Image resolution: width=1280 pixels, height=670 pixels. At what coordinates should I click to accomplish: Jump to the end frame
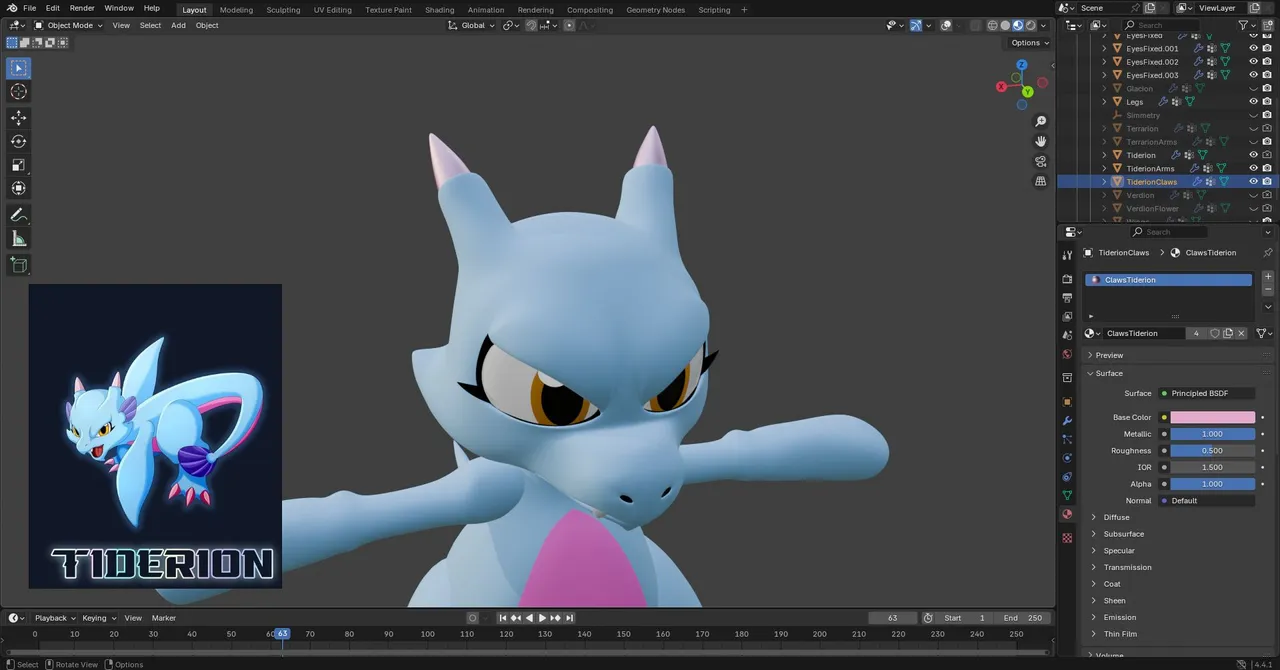tap(569, 618)
